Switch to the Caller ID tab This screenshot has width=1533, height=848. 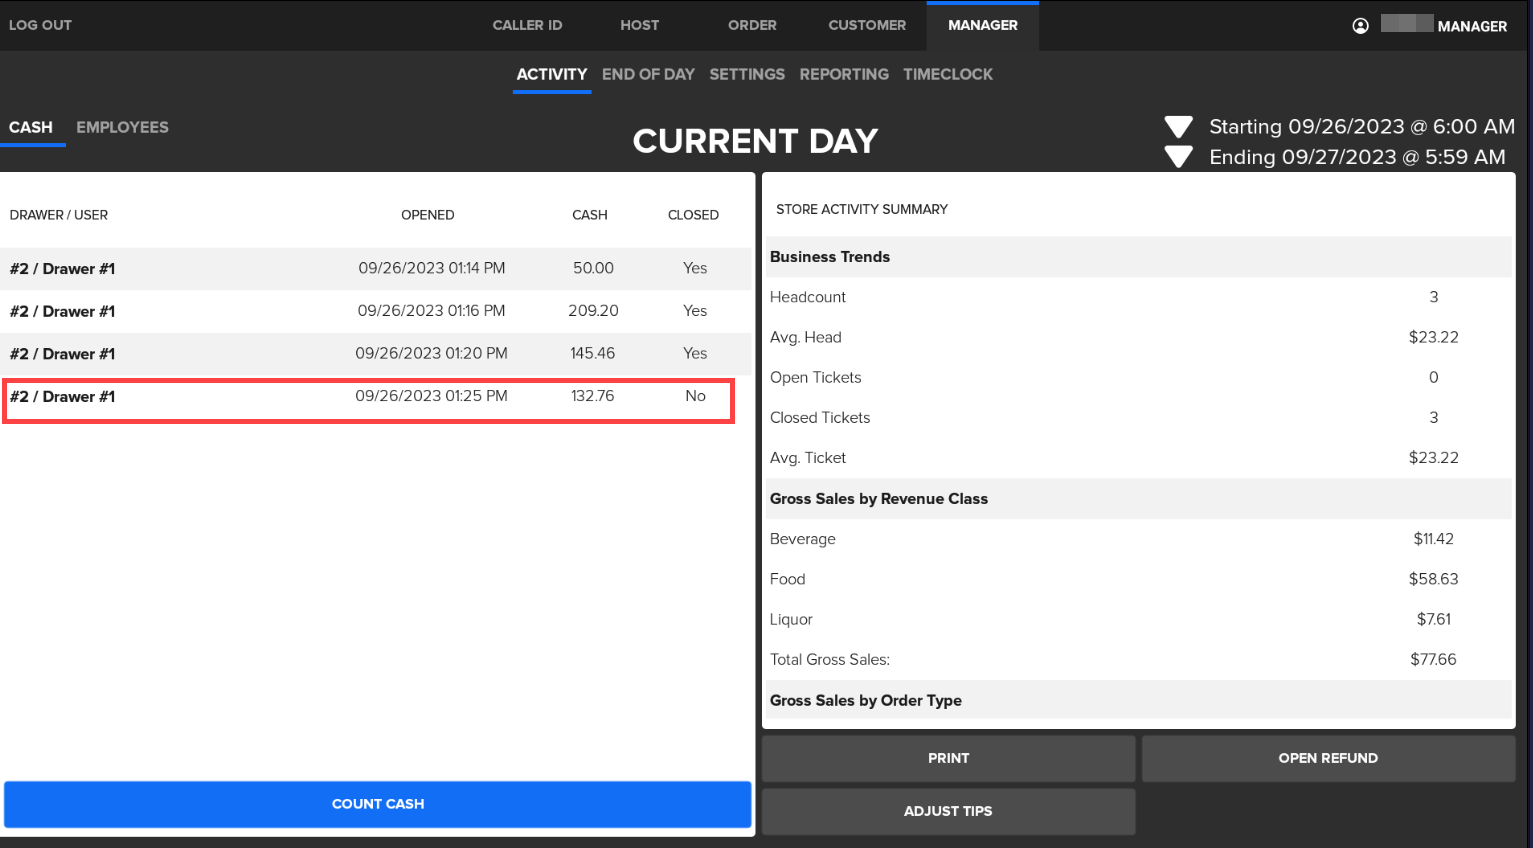(527, 25)
